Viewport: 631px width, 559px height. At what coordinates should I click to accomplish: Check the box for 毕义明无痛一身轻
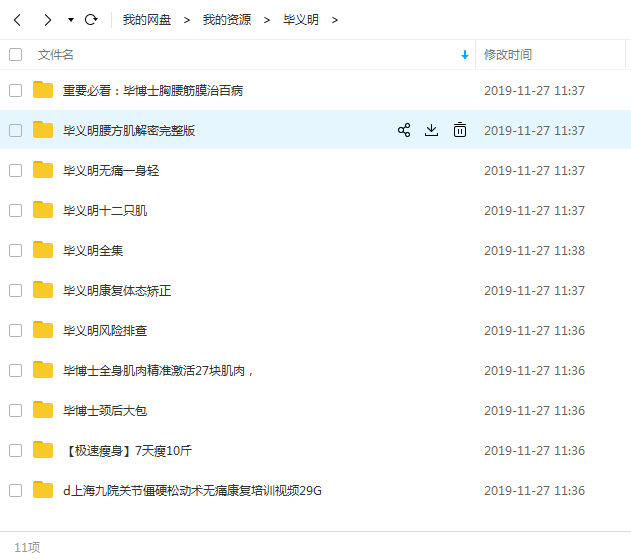(15, 170)
